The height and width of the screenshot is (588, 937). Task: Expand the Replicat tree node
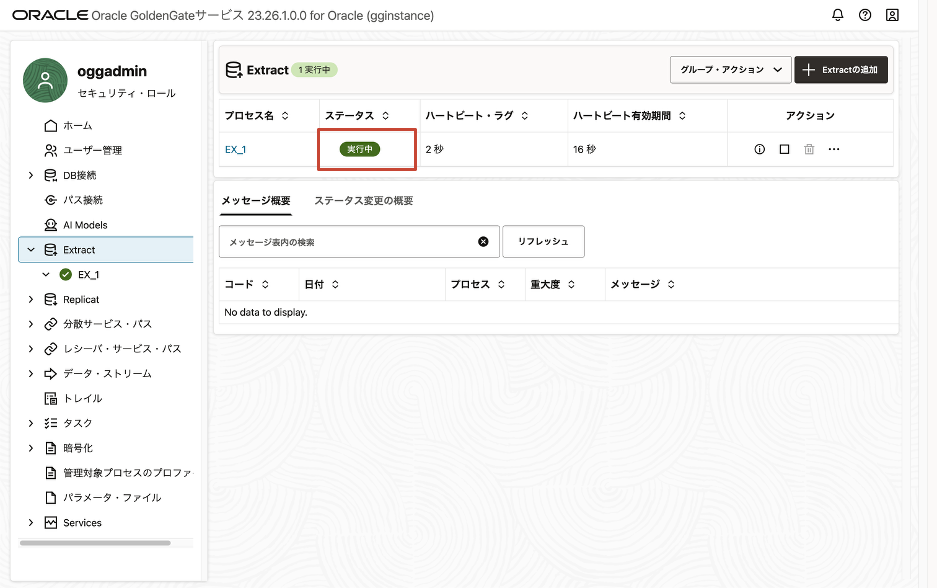pyautogui.click(x=31, y=299)
